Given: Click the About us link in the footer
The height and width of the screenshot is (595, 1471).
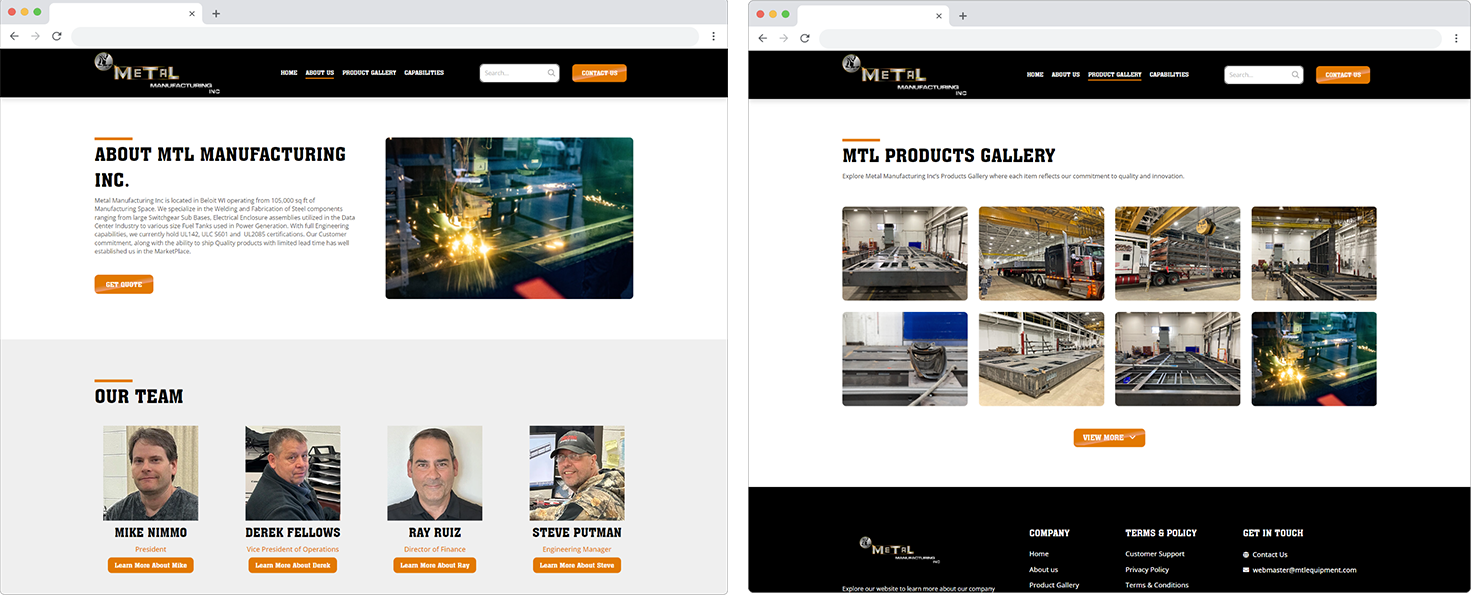Looking at the screenshot, I should coord(1043,570).
